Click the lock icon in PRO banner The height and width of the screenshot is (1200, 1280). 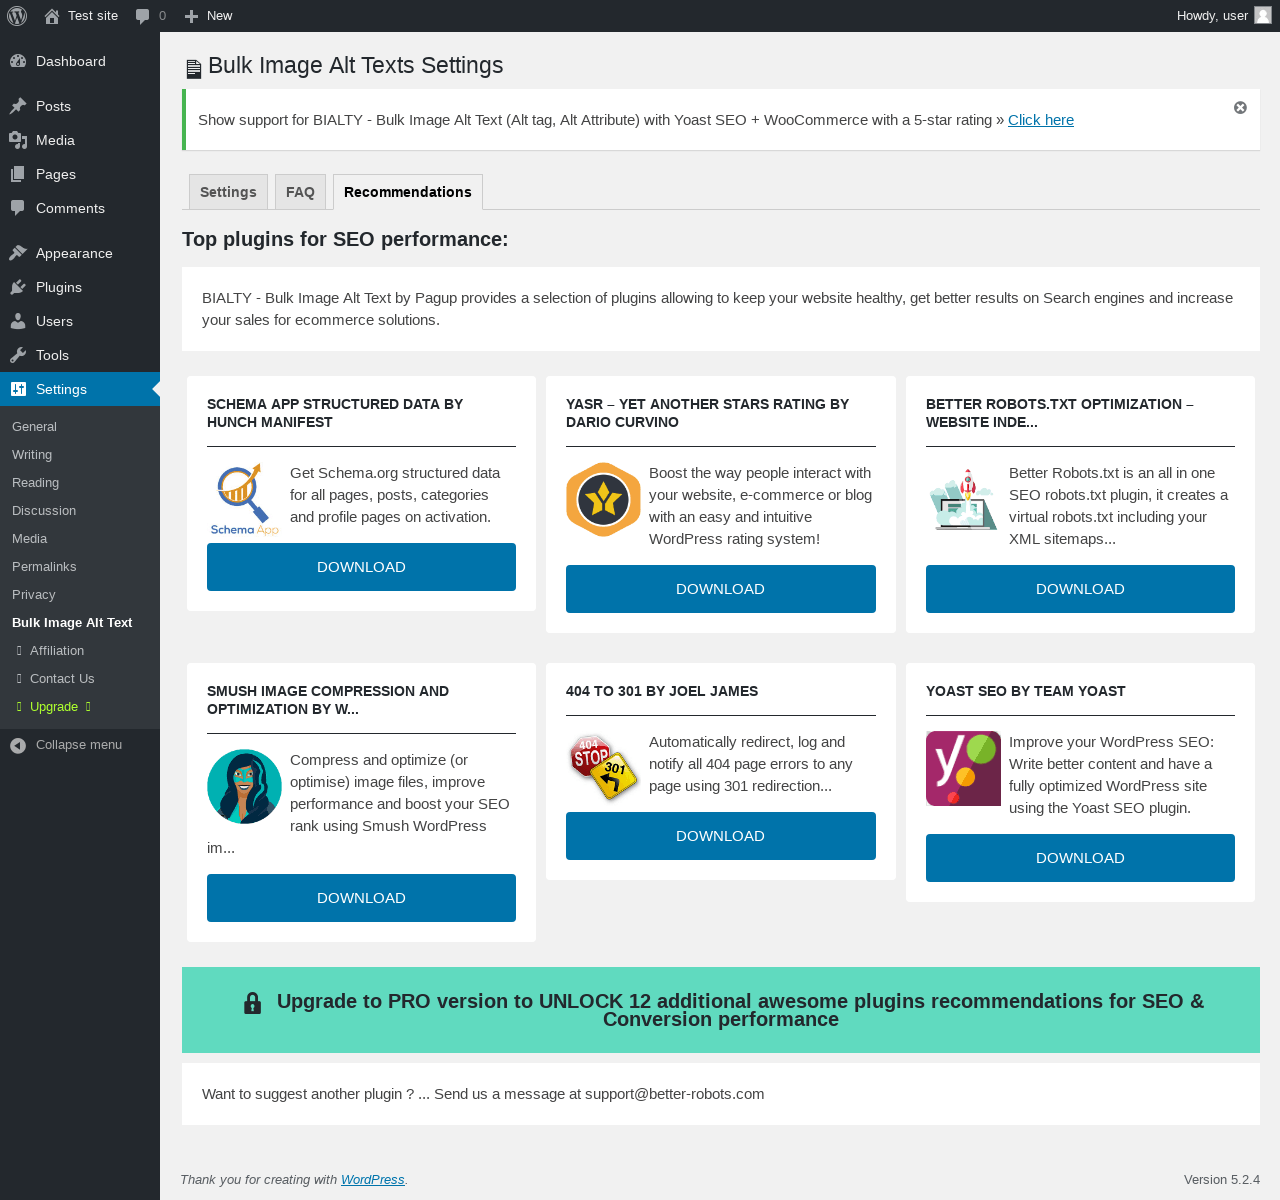pyautogui.click(x=252, y=1003)
